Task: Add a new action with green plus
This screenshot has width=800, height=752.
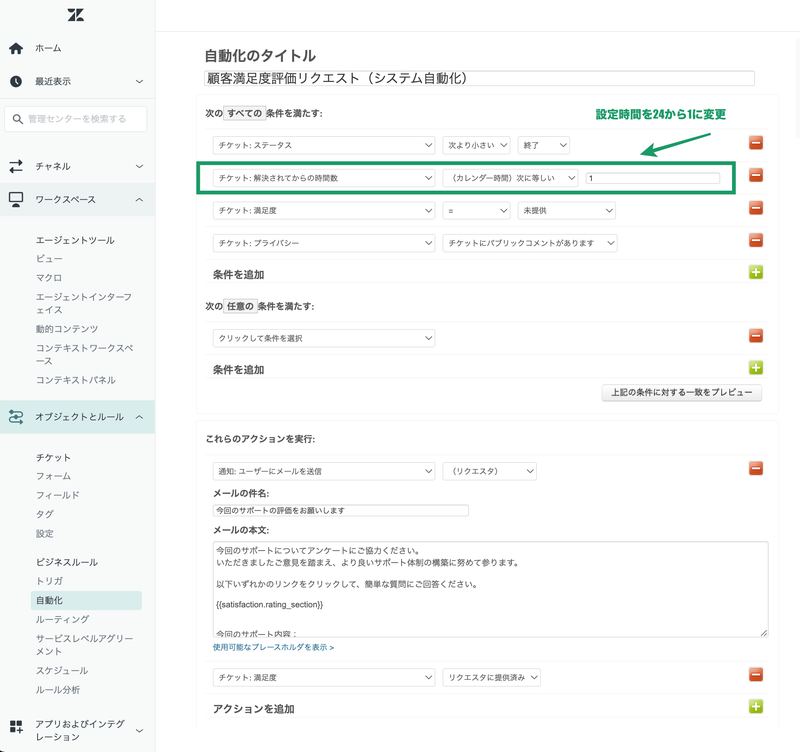Action: click(x=755, y=707)
